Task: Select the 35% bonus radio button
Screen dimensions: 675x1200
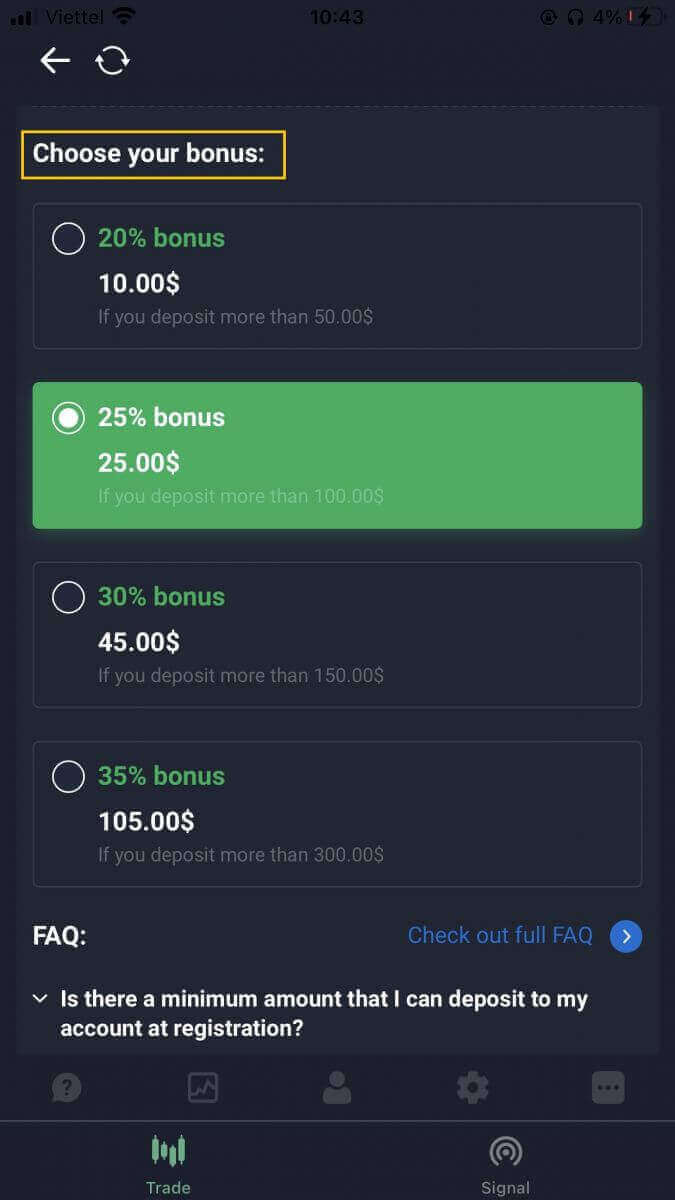Action: click(x=68, y=776)
